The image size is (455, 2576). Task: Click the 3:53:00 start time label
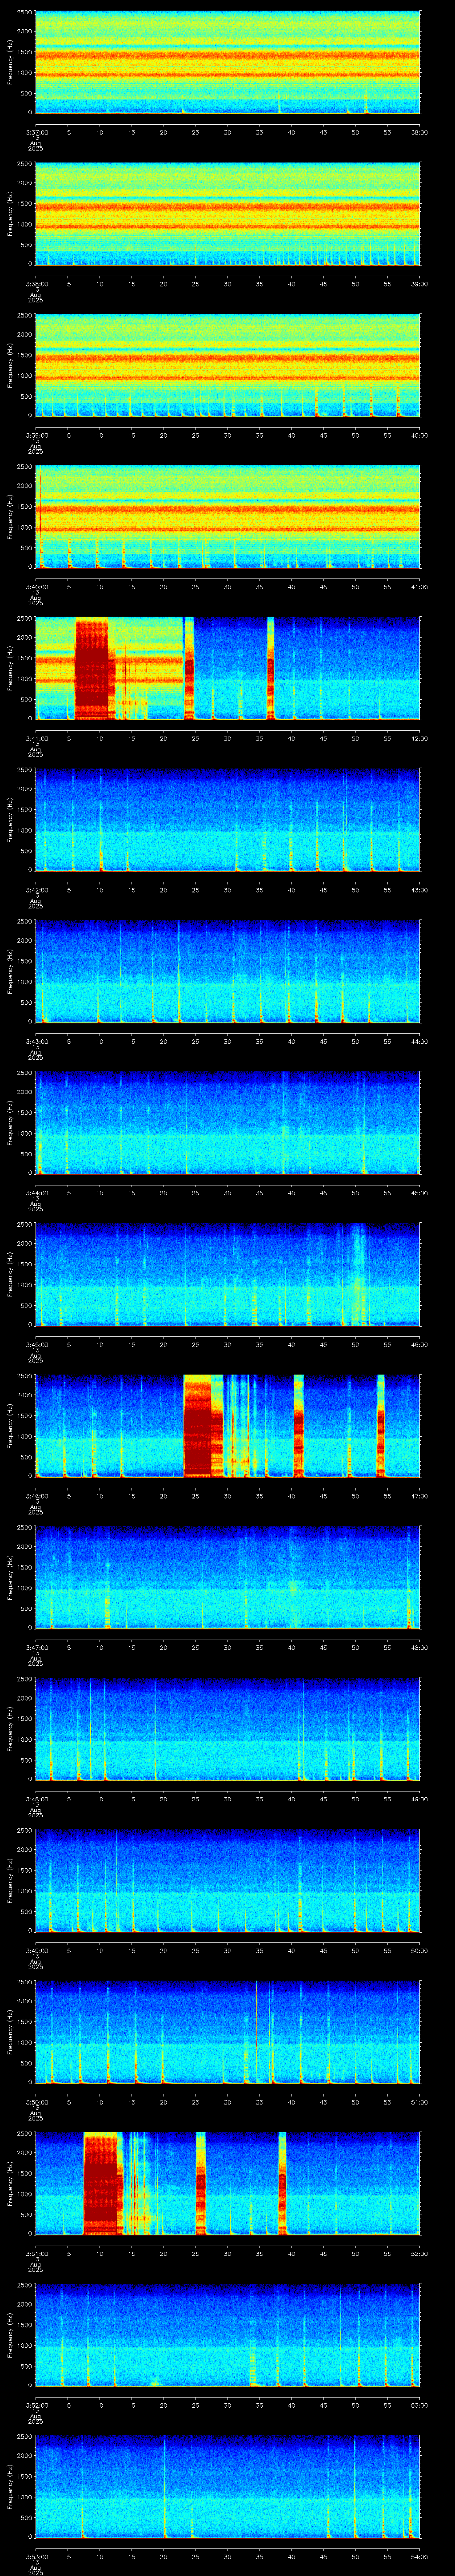tap(36, 2556)
